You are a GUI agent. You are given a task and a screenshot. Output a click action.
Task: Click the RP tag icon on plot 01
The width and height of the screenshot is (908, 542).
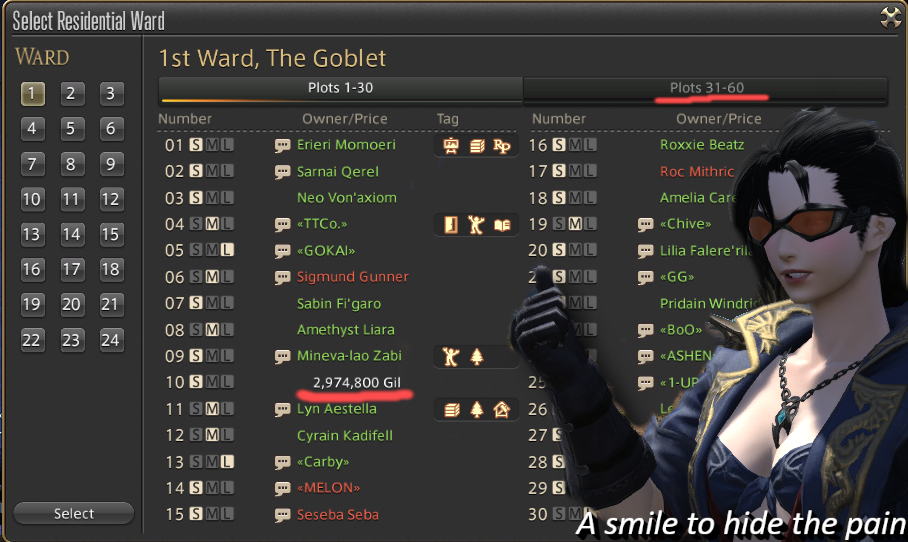coord(501,146)
